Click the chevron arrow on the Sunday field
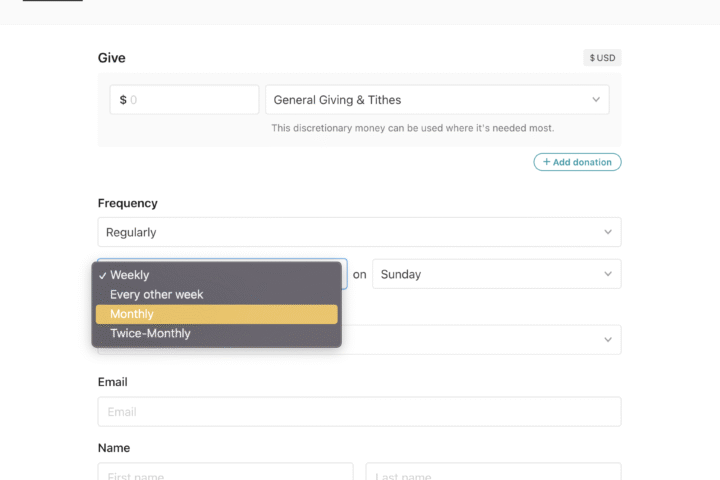This screenshot has width=720, height=480. (608, 274)
